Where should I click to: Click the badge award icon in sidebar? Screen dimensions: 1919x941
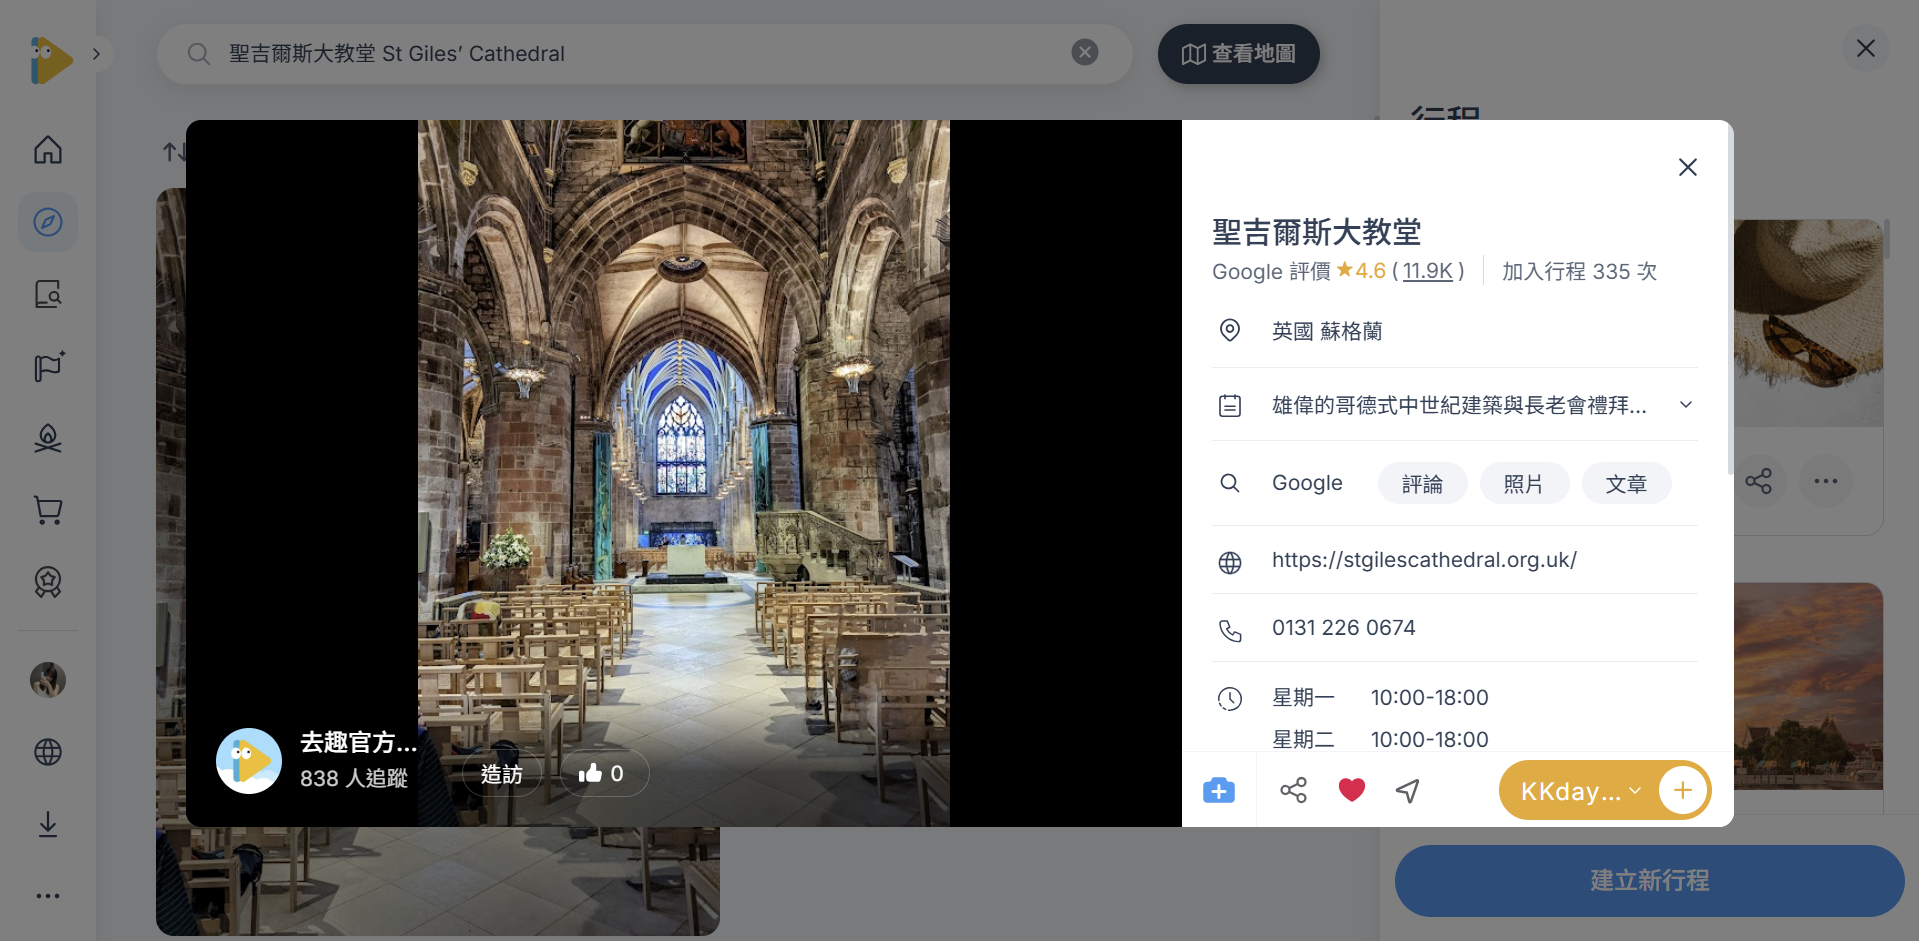[x=48, y=582]
